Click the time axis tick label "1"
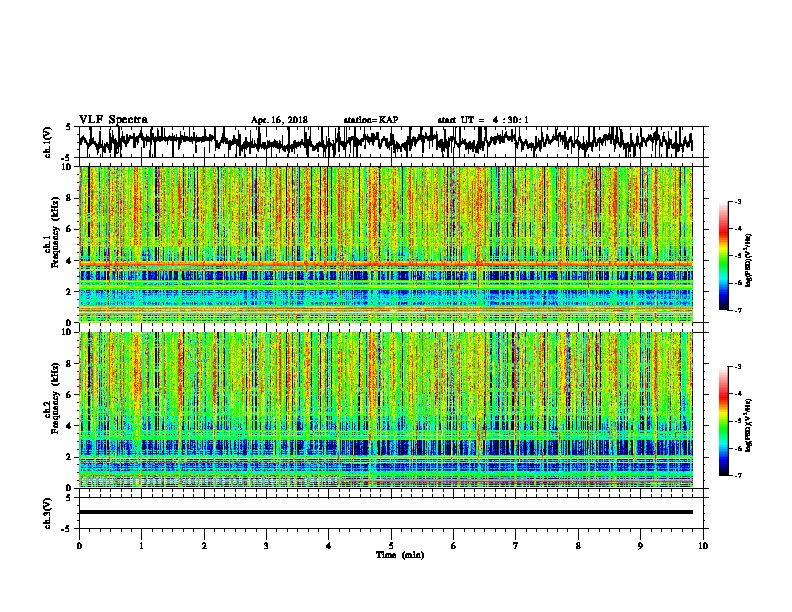Screen dimensions: 792x612 (x=141, y=546)
